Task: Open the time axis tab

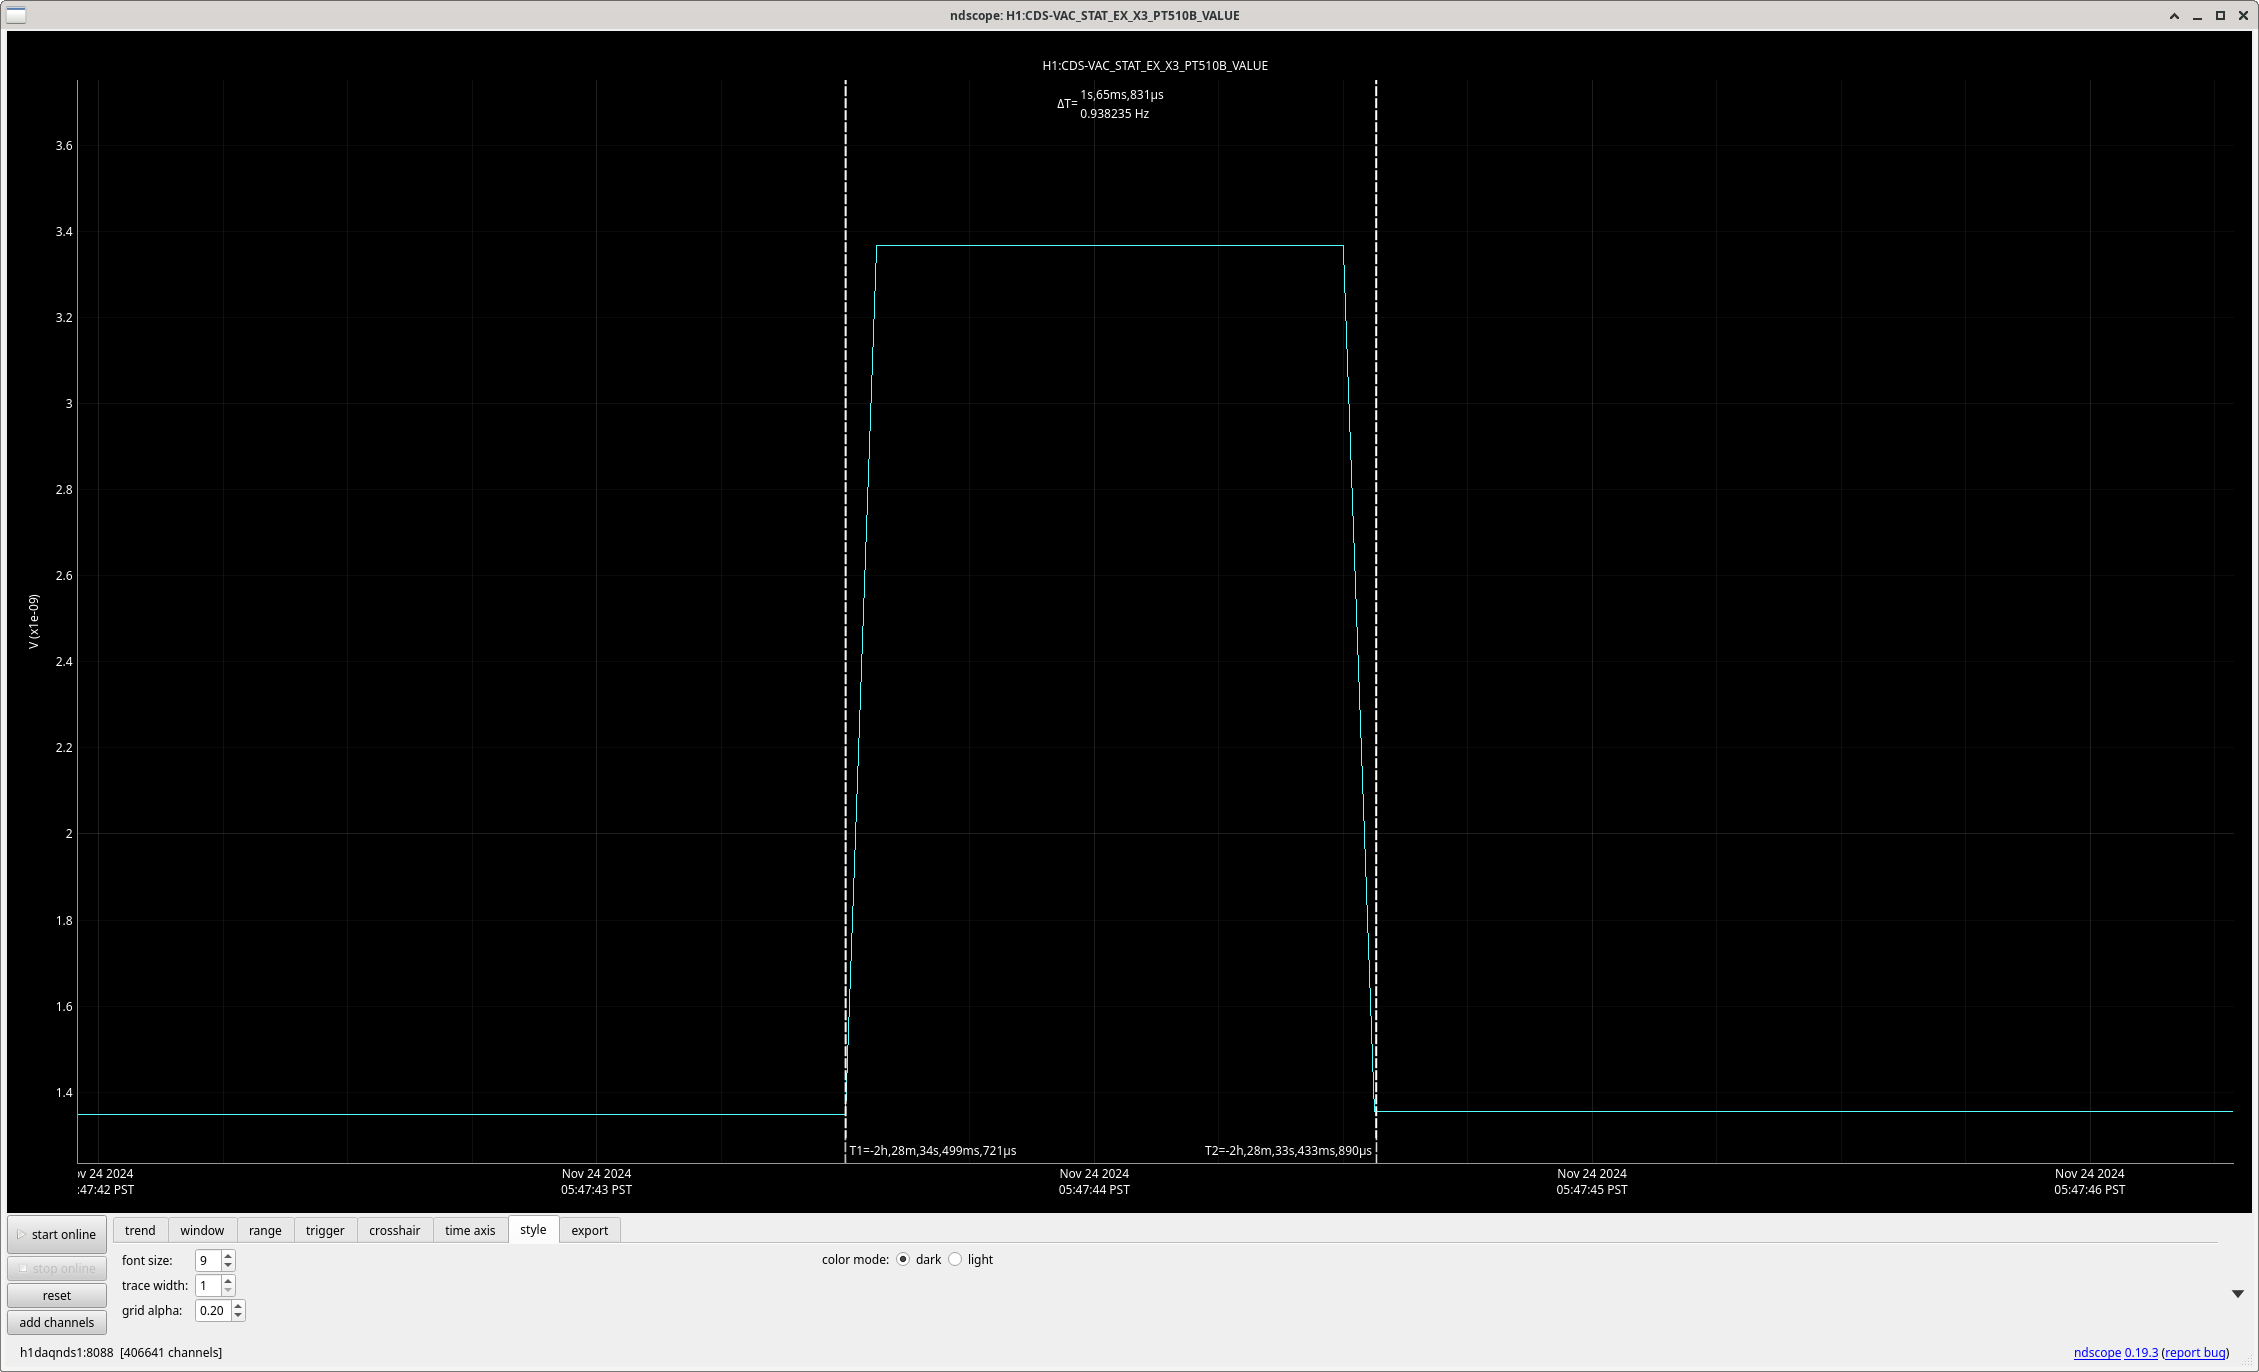Action: [470, 1230]
